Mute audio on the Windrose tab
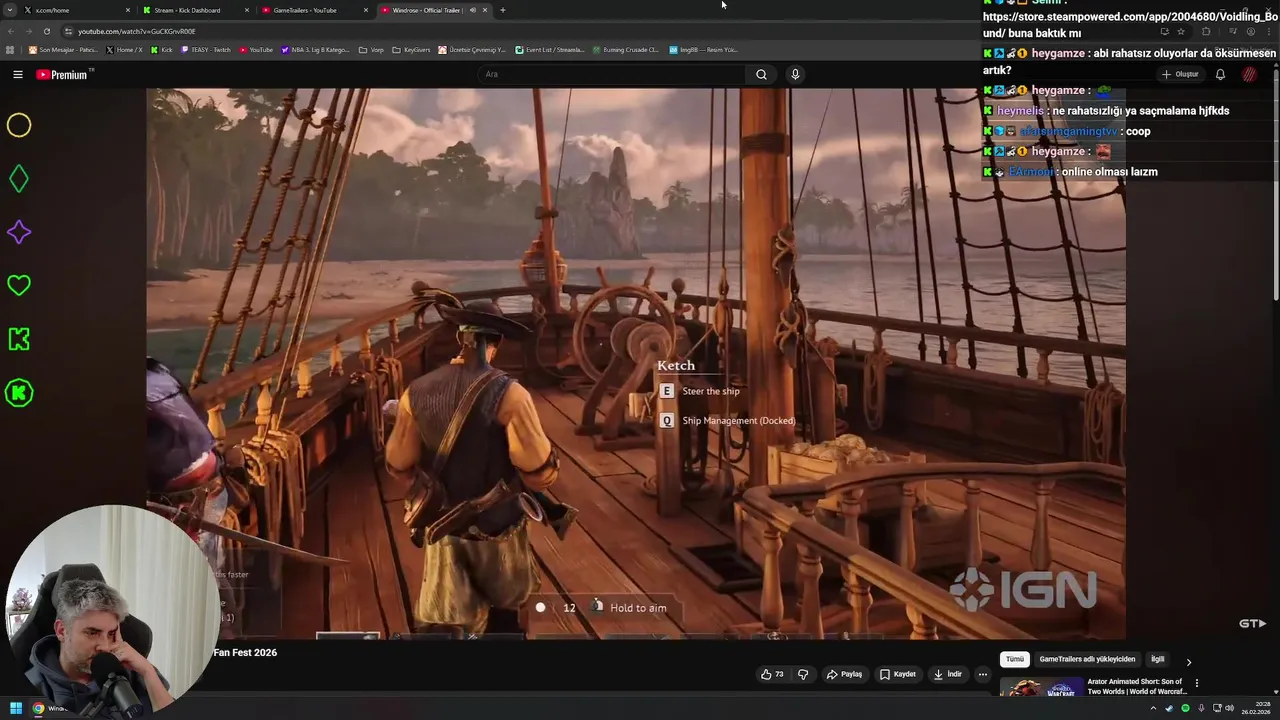Viewport: 1280px width, 720px height. [x=473, y=10]
